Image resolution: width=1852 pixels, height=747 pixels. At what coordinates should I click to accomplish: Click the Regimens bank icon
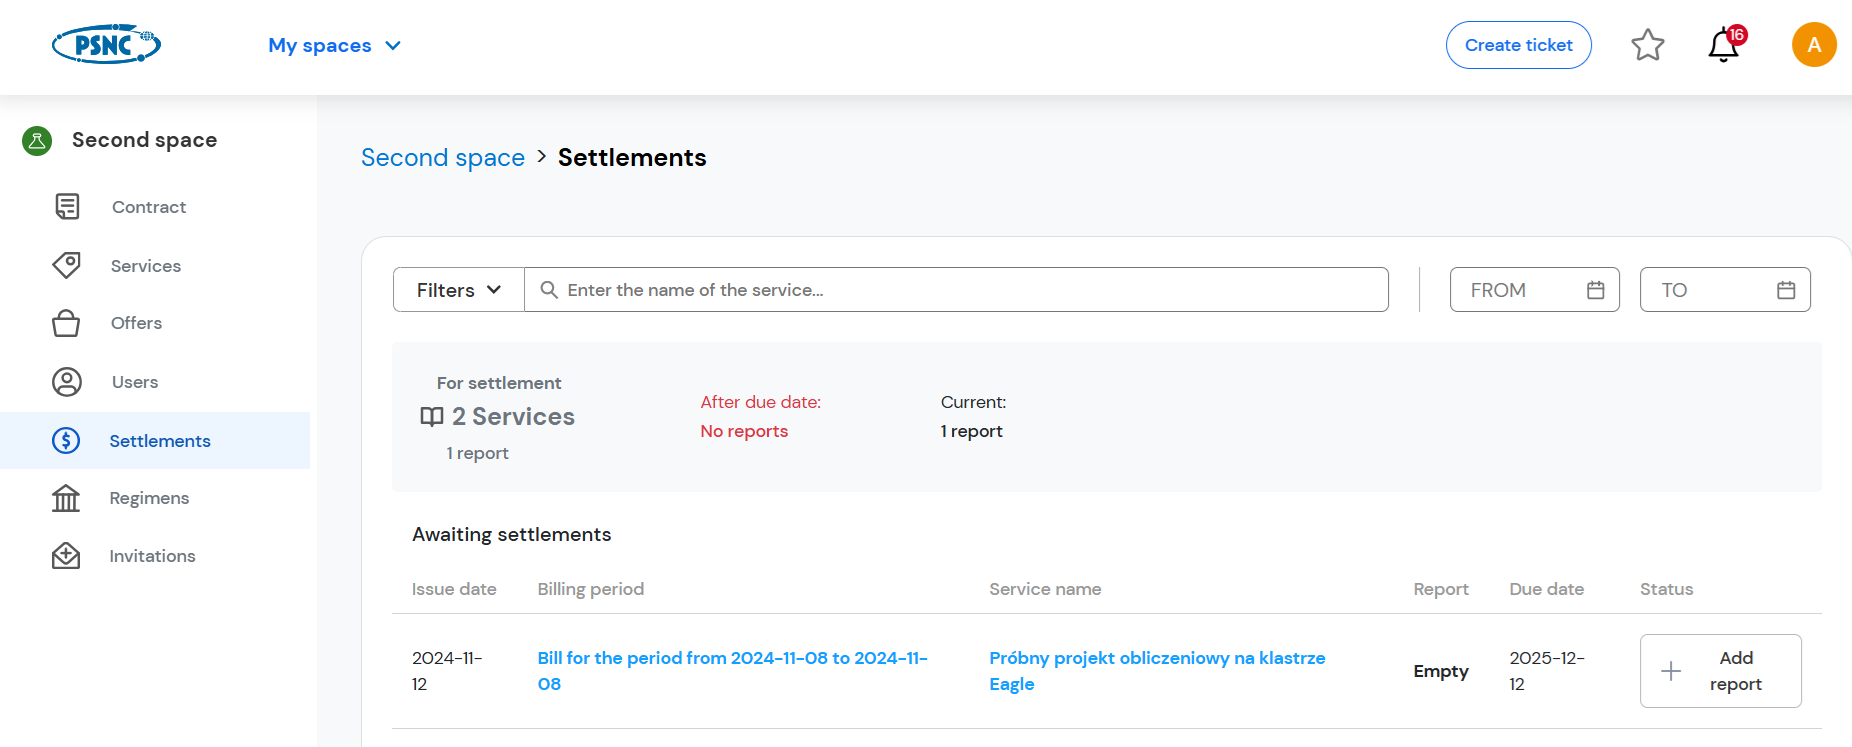pos(66,498)
